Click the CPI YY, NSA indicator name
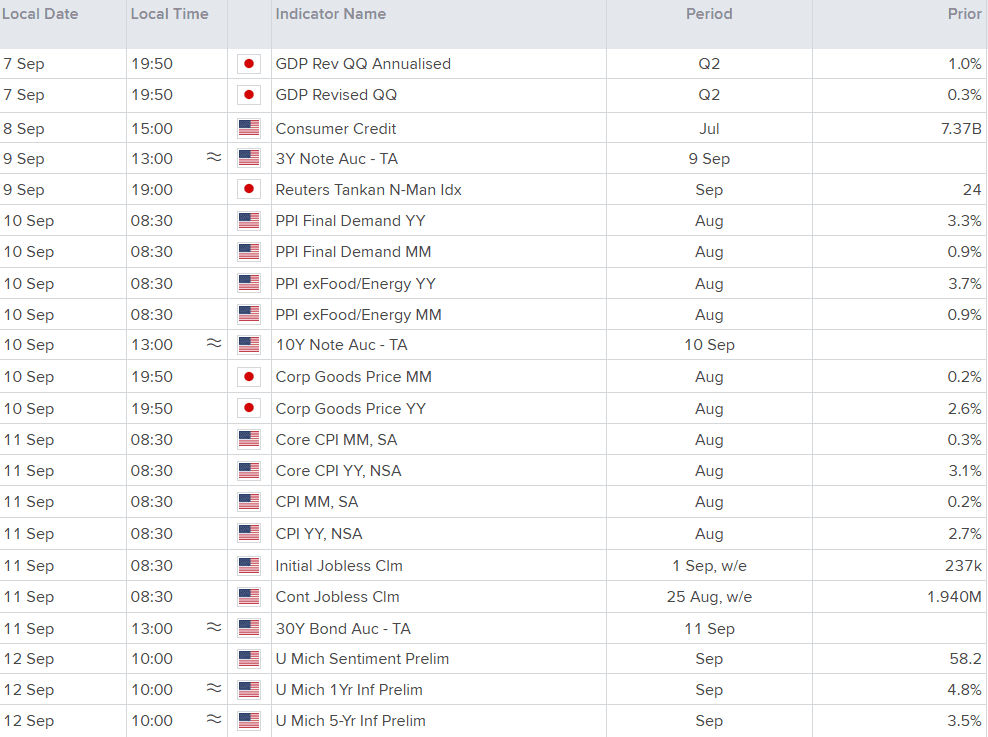Viewport: 988px width, 737px height. (x=319, y=534)
